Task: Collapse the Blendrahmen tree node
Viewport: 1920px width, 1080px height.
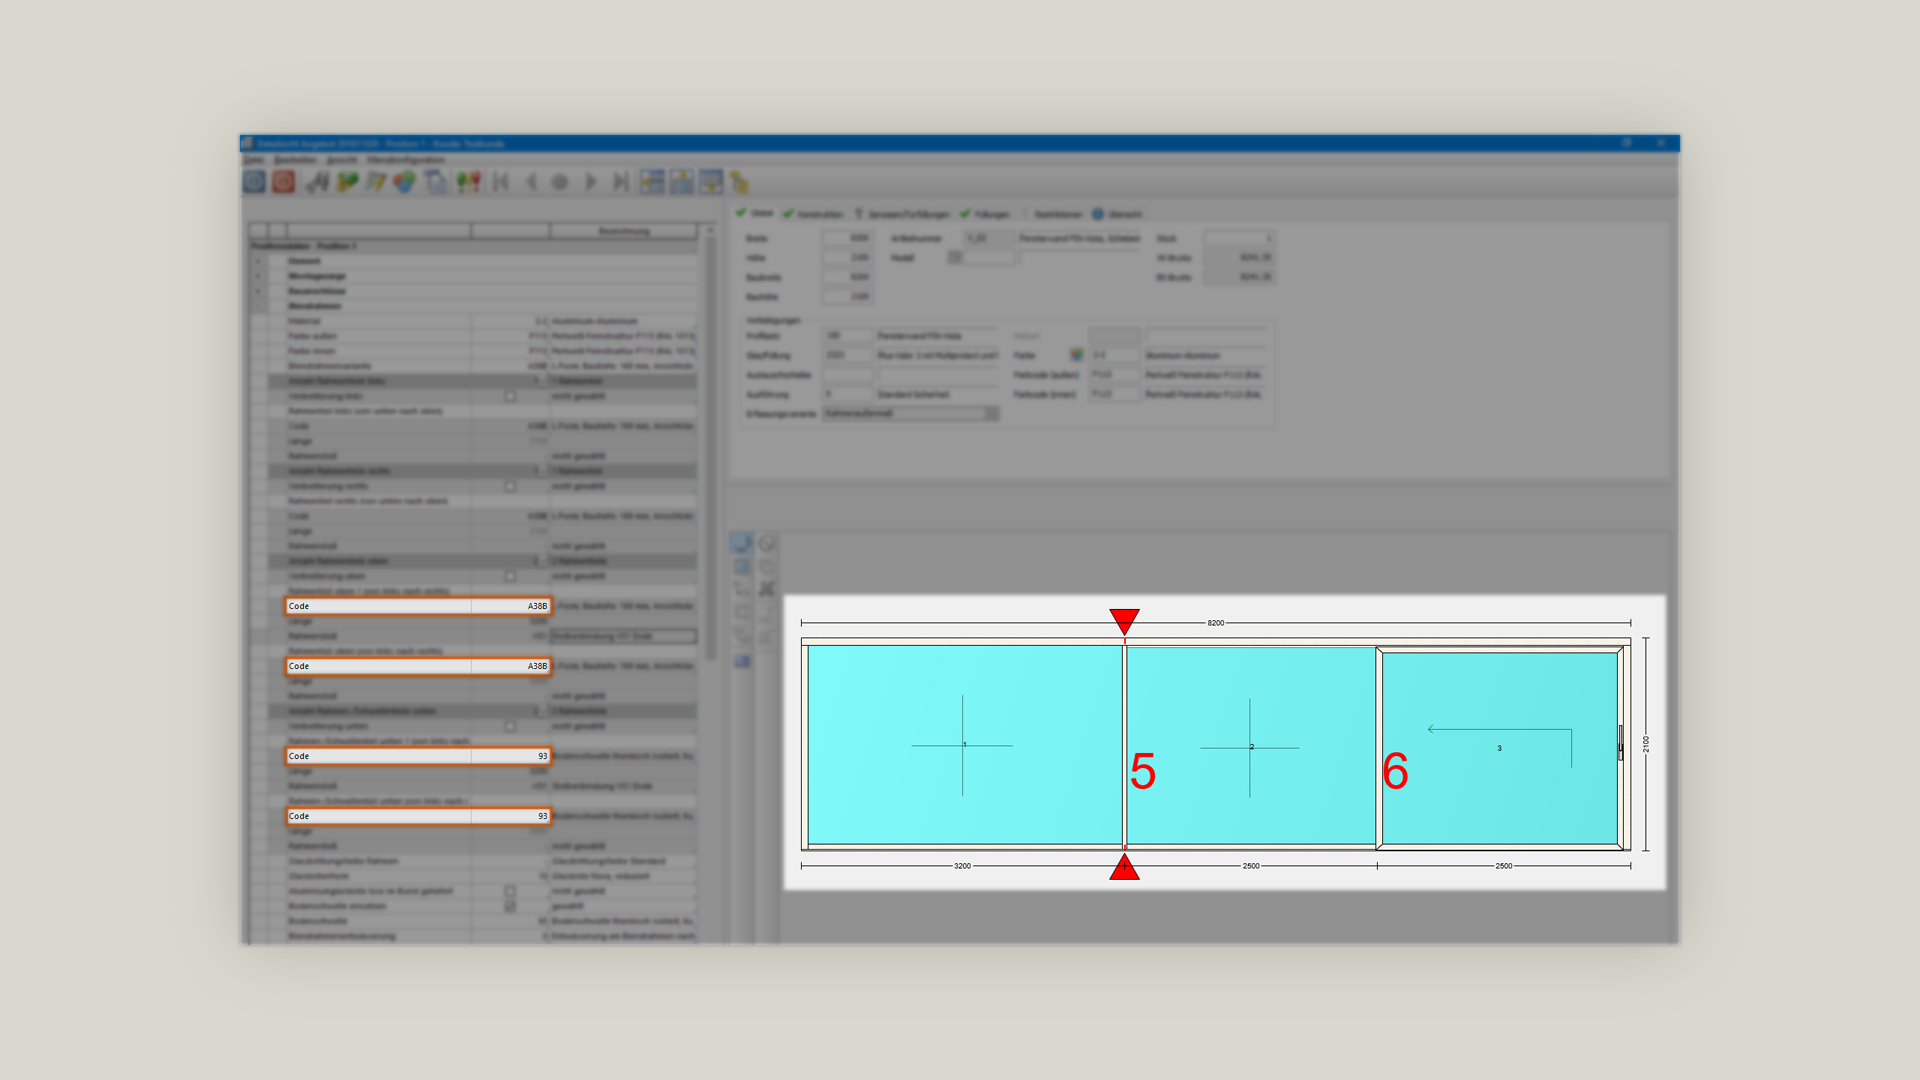Action: [x=258, y=306]
